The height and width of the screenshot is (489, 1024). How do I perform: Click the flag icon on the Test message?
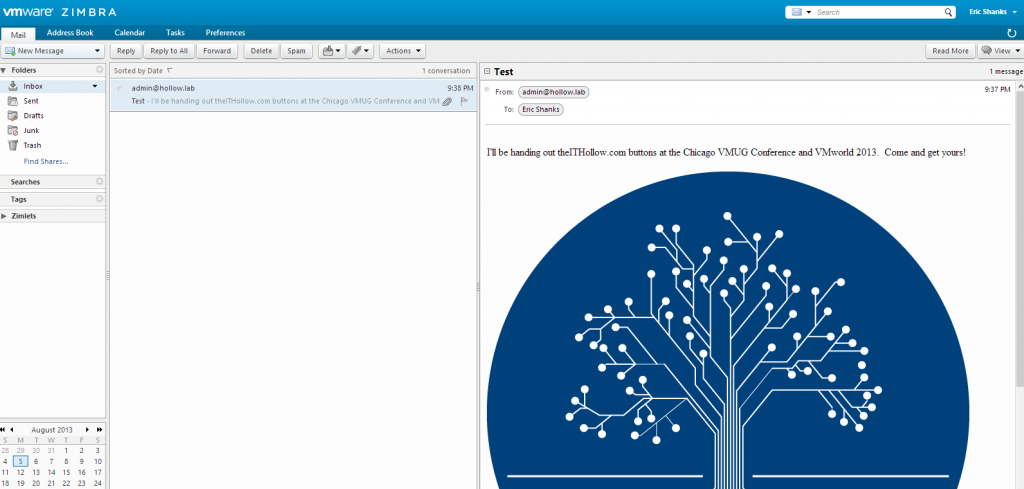point(464,101)
